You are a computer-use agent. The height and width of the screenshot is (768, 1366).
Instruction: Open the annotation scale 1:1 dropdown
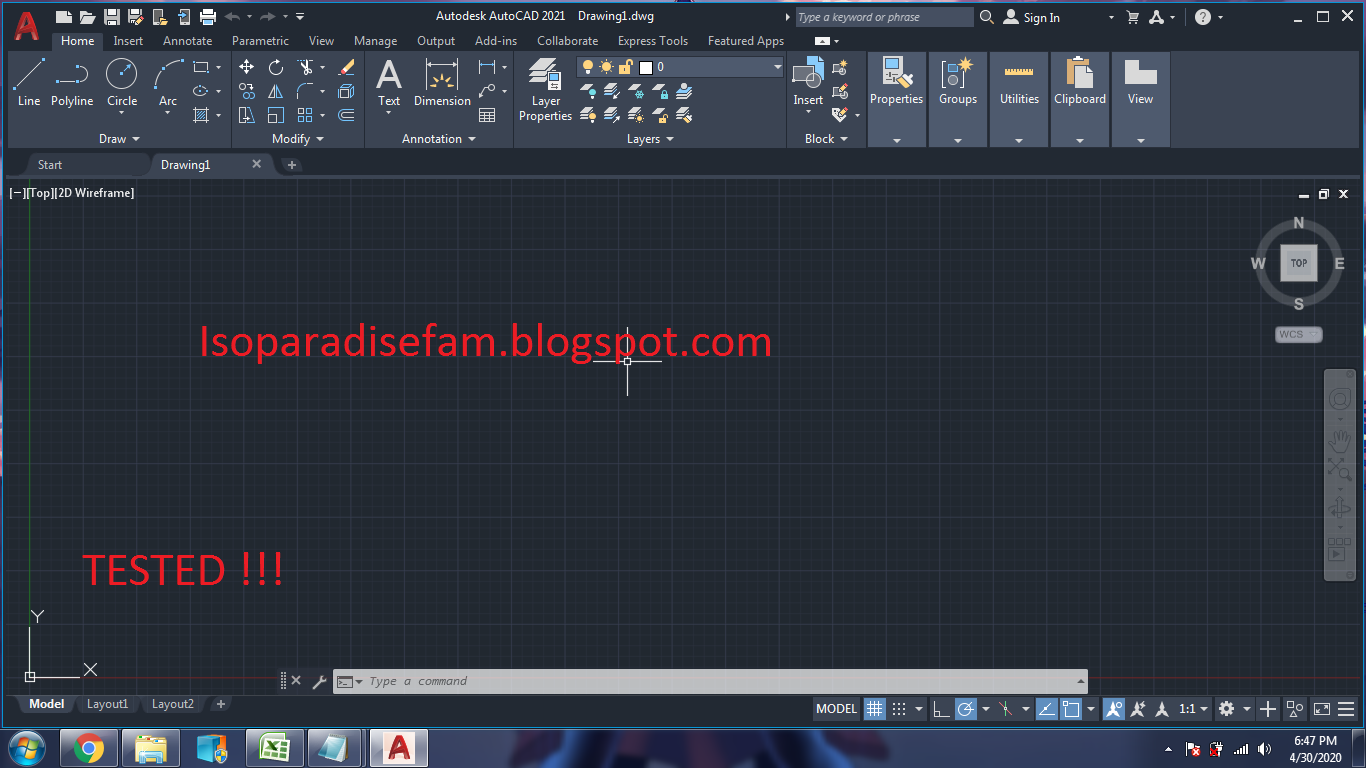pyautogui.click(x=1193, y=709)
